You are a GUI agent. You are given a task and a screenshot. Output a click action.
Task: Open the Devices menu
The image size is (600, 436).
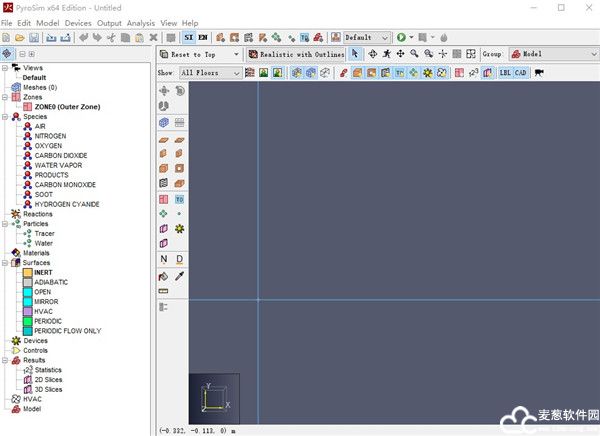[78, 22]
